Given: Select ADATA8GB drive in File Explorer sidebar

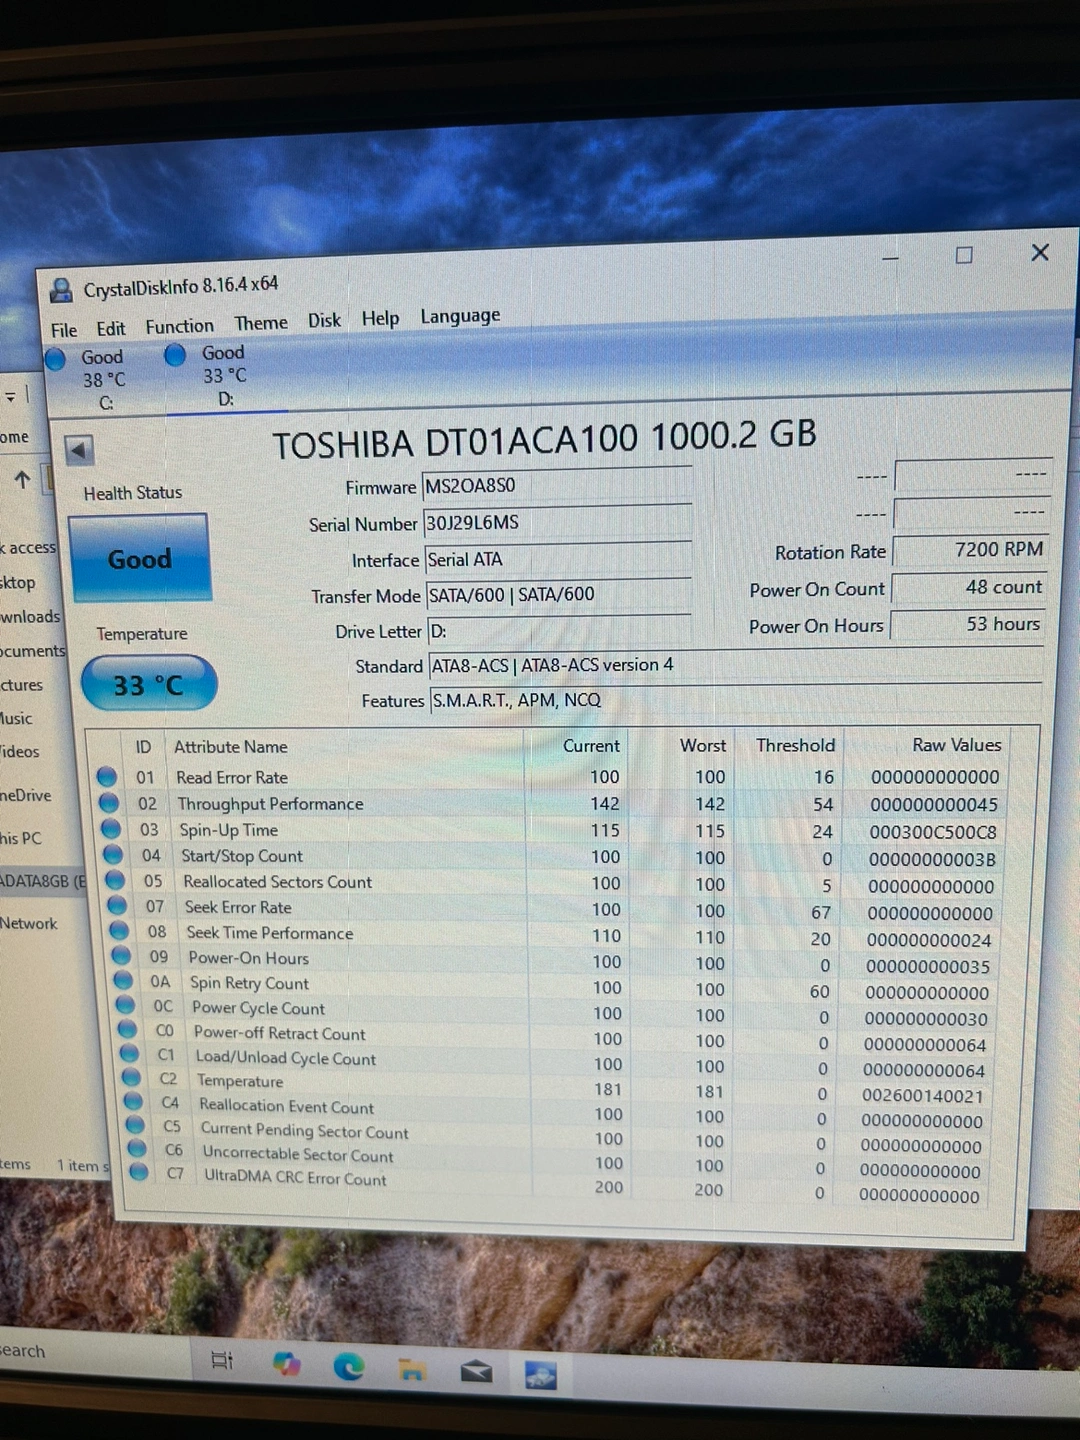Looking at the screenshot, I should (x=43, y=881).
